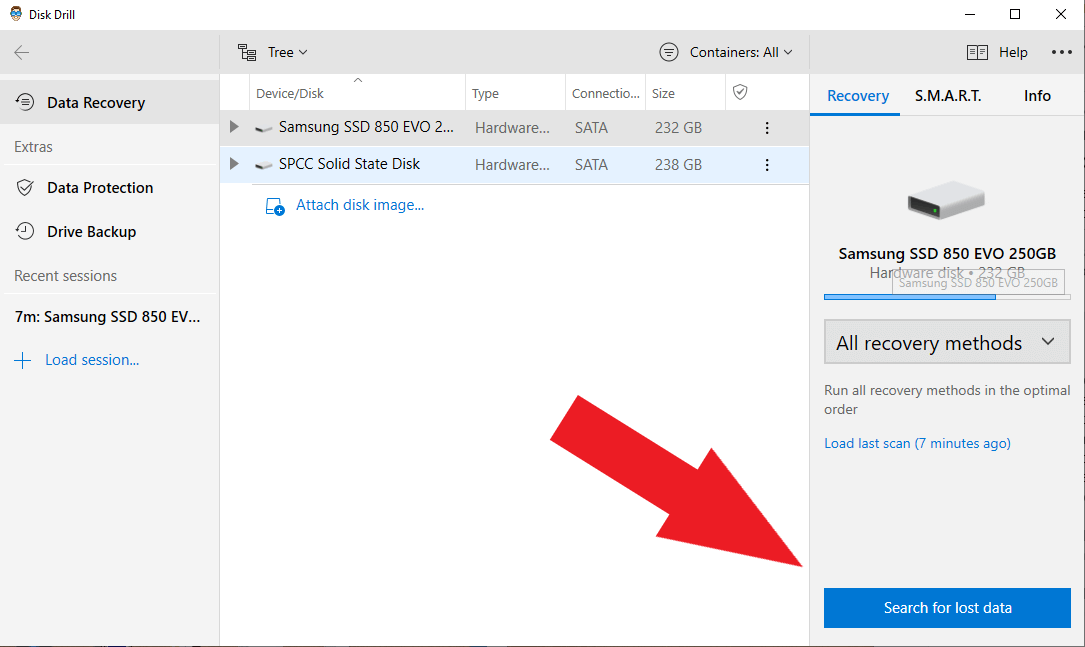The image size is (1085, 647).
Task: Click the Help book icon
Action: click(x=977, y=53)
